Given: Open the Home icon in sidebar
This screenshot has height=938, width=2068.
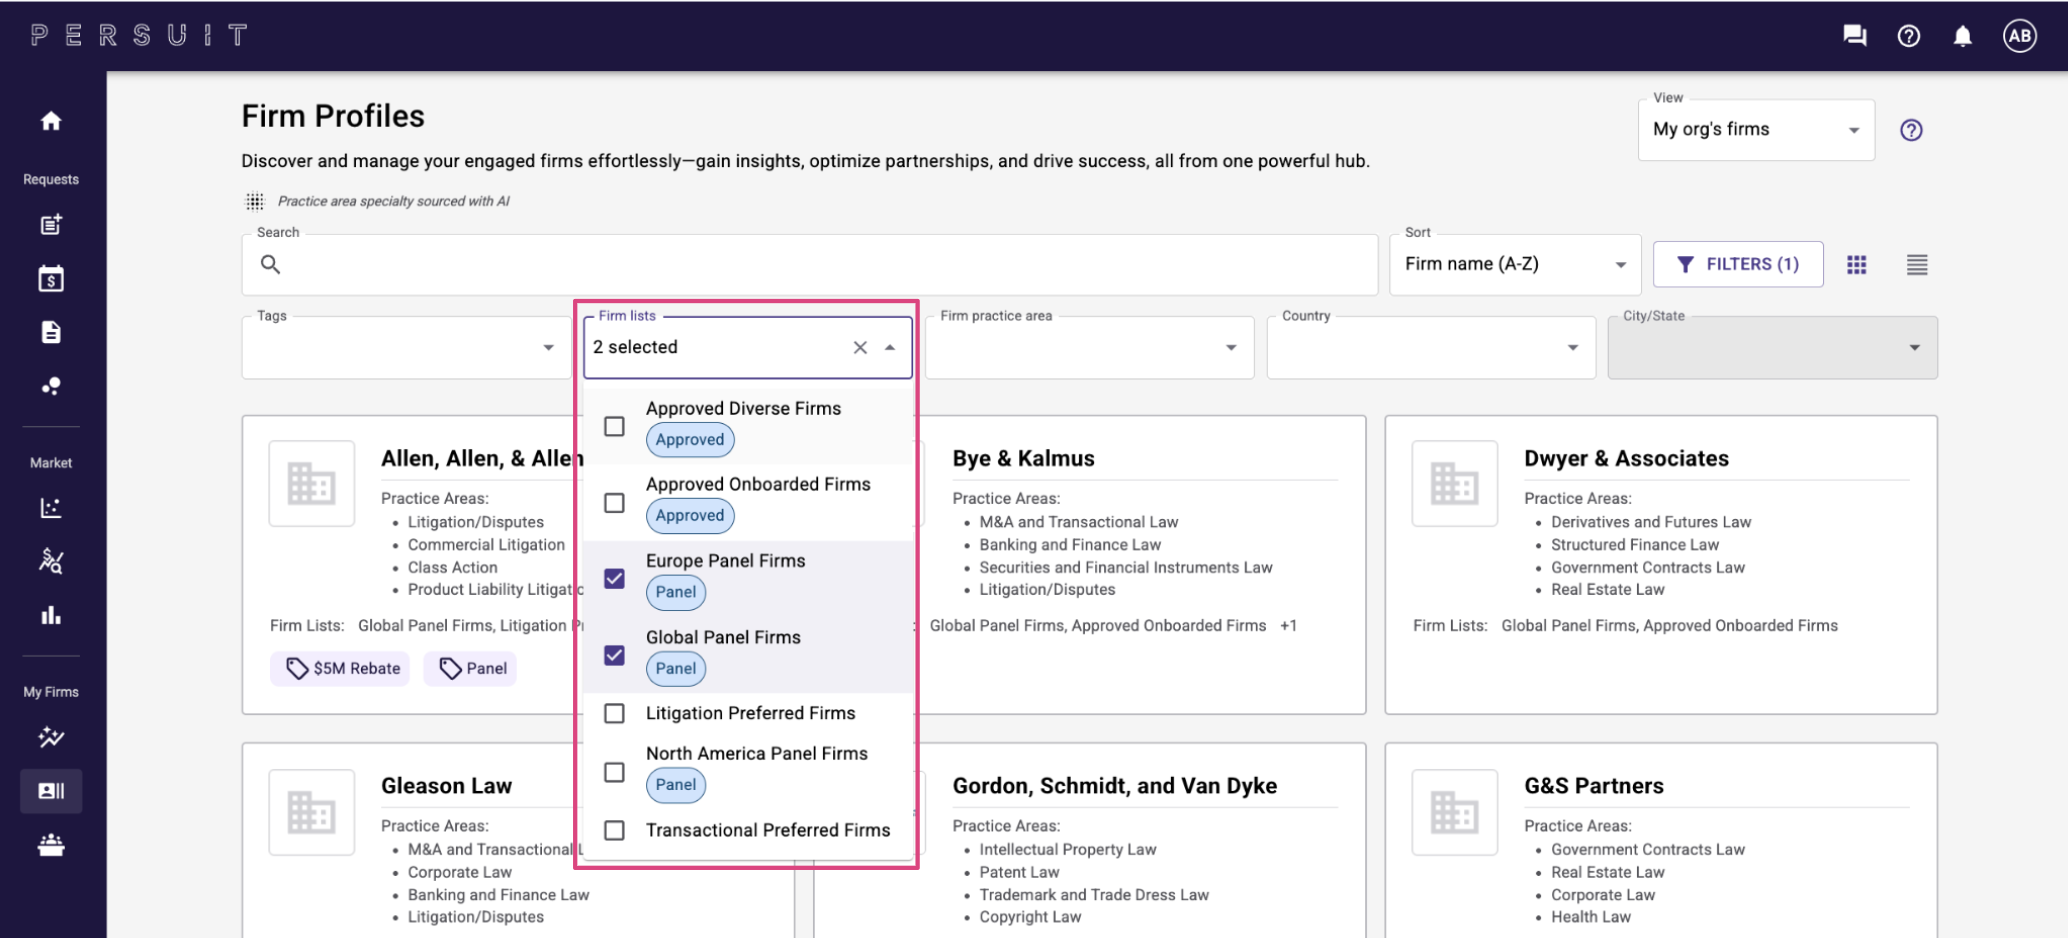Looking at the screenshot, I should pyautogui.click(x=51, y=121).
